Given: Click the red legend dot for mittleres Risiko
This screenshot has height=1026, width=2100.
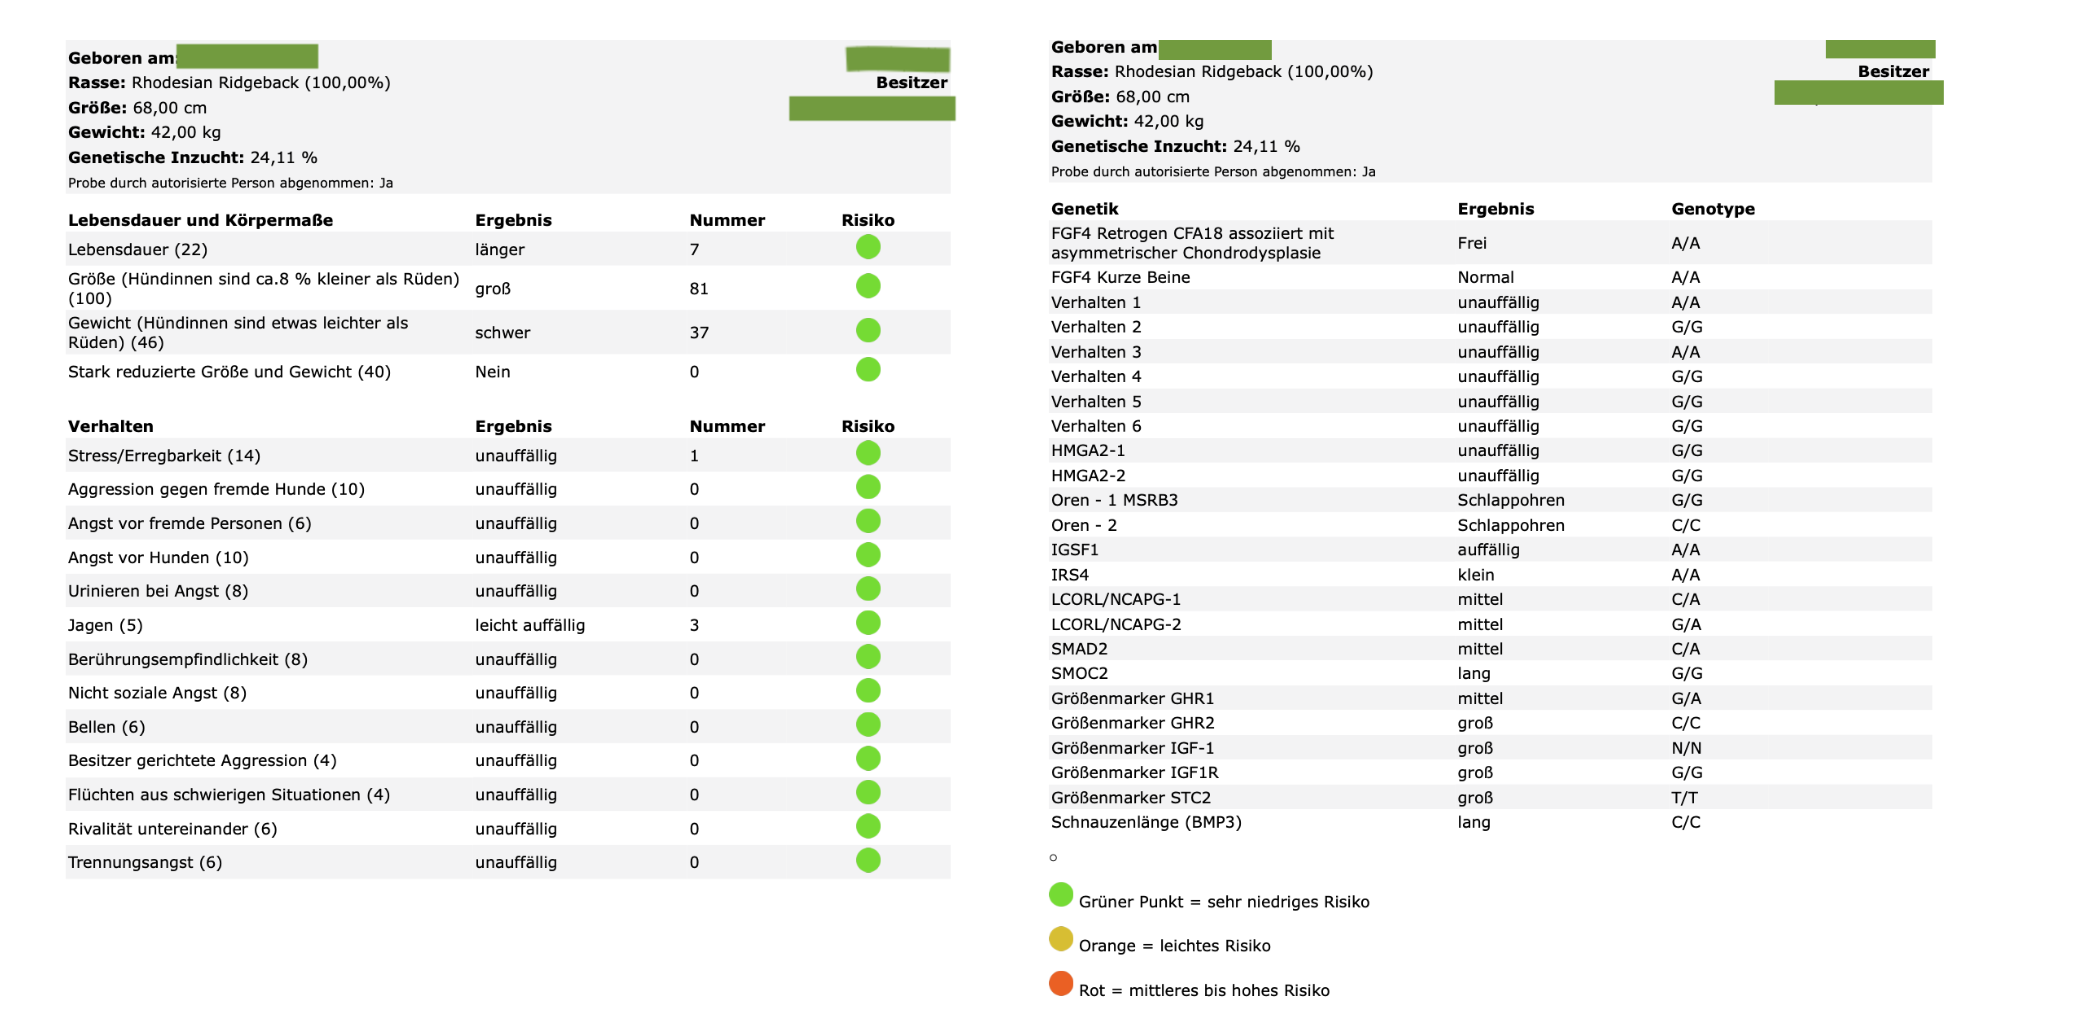Looking at the screenshot, I should (1061, 984).
